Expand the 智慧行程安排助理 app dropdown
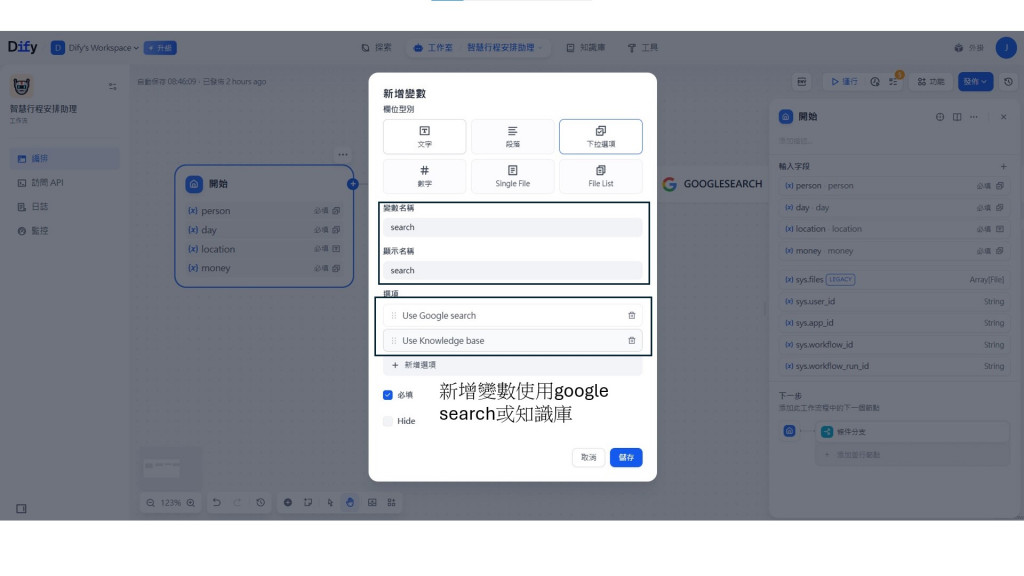This screenshot has width=1024, height=576. tap(504, 48)
